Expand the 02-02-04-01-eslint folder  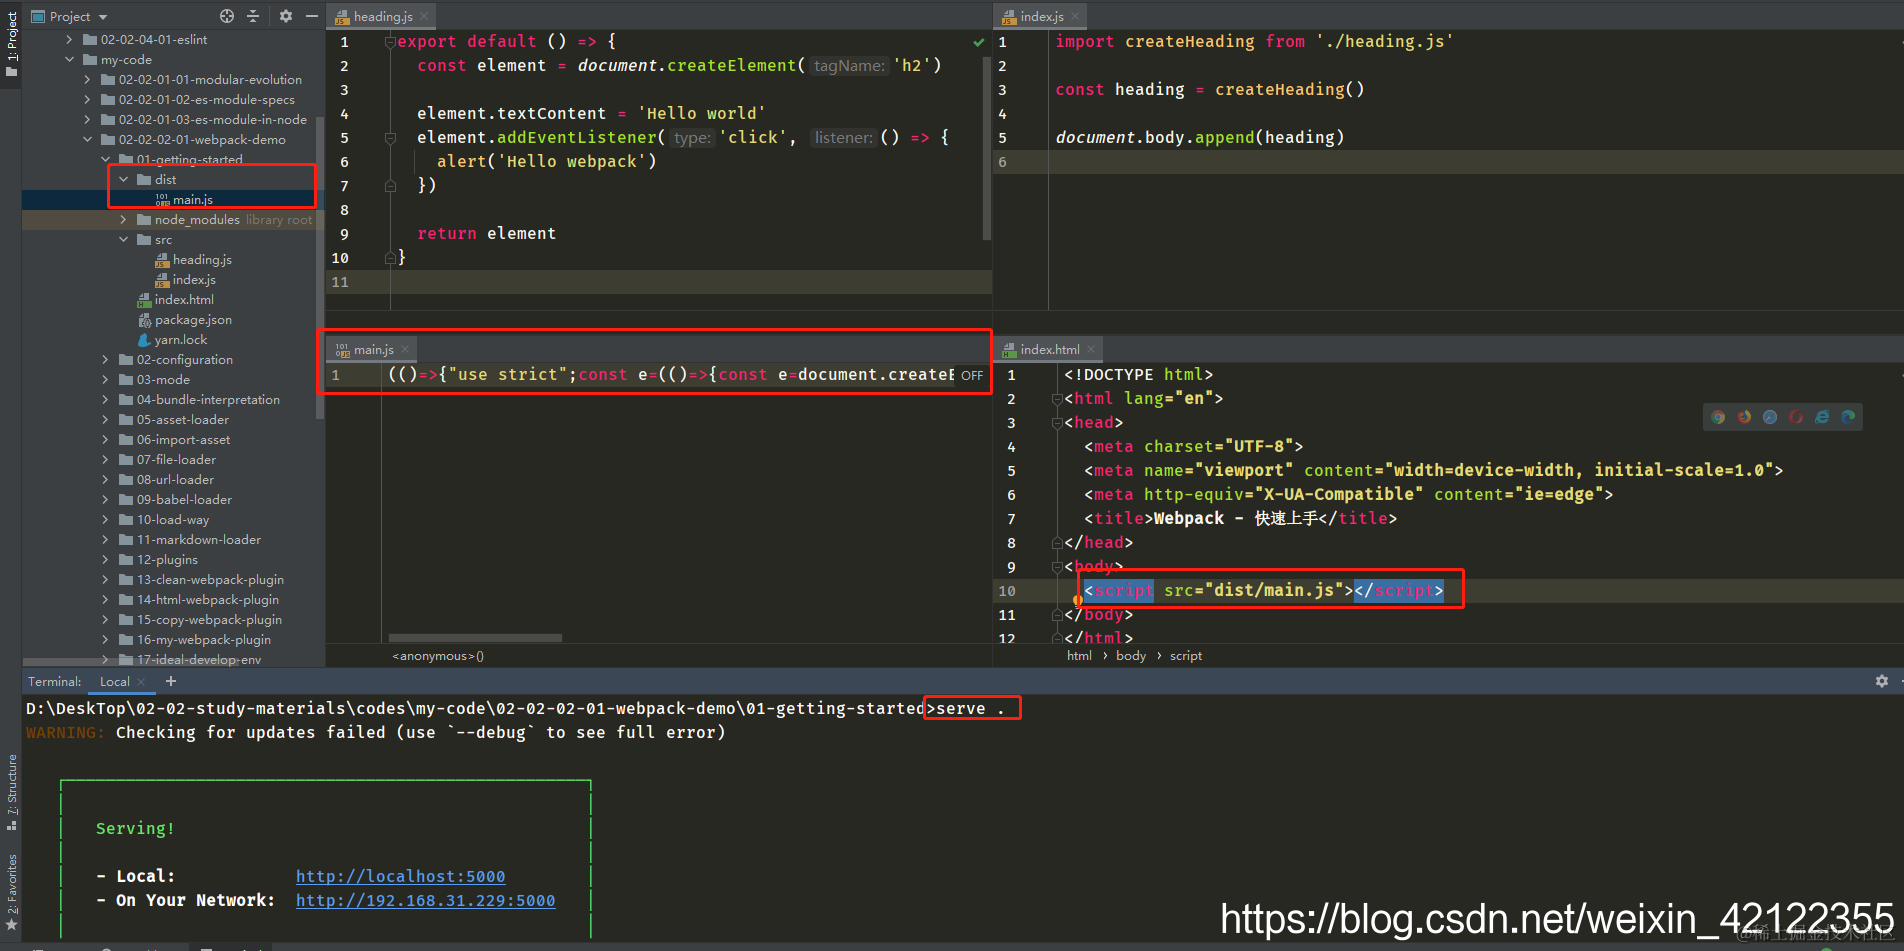click(x=69, y=40)
